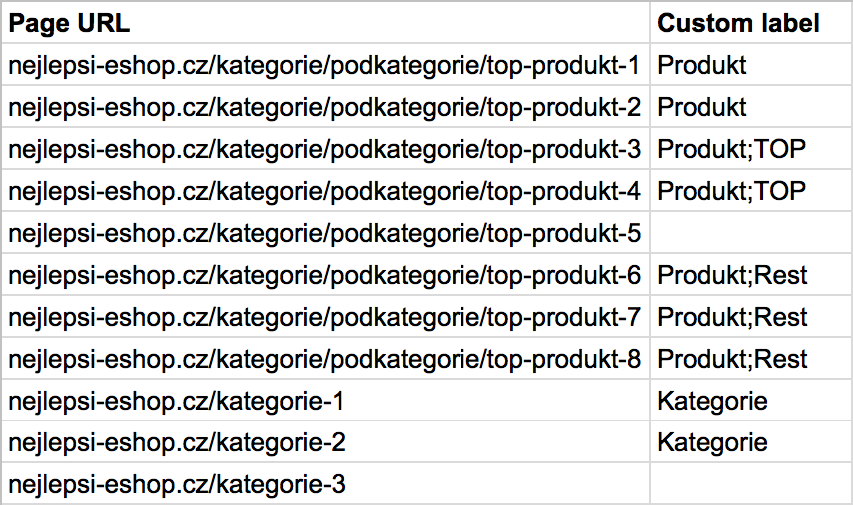Click the top-produkt-5 URL cell
Viewport: 853px width, 505px height.
(325, 232)
